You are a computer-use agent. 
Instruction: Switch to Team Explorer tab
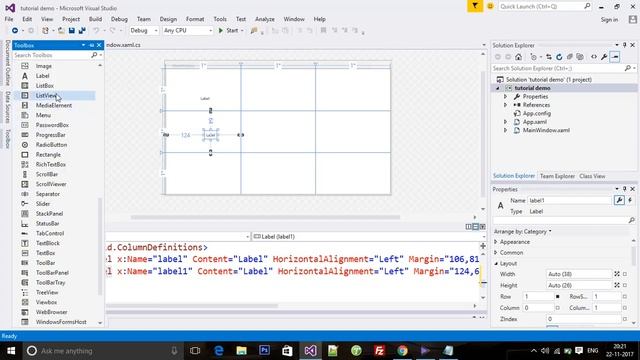(x=557, y=176)
